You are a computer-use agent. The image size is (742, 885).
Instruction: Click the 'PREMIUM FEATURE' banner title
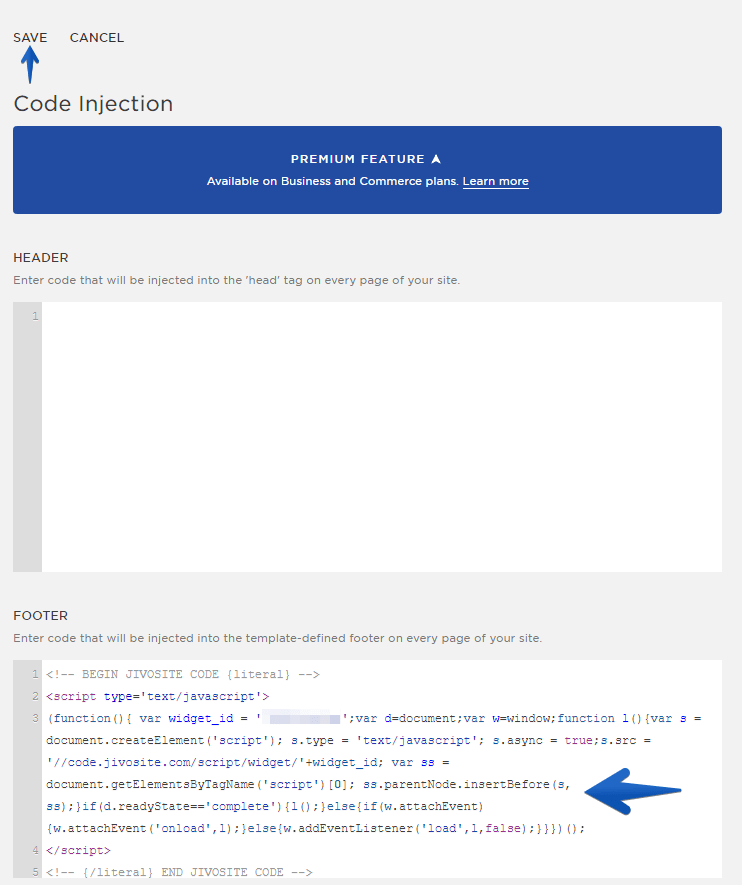click(357, 159)
